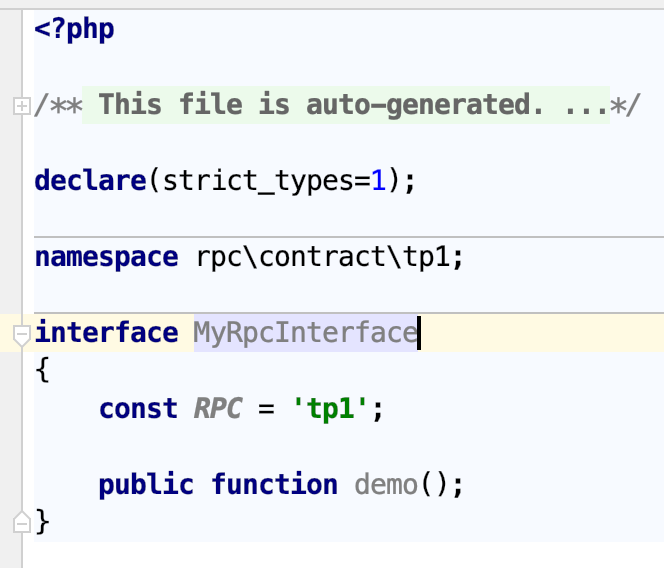The height and width of the screenshot is (568, 664).
Task: Click the demo method name
Action: (x=386, y=485)
